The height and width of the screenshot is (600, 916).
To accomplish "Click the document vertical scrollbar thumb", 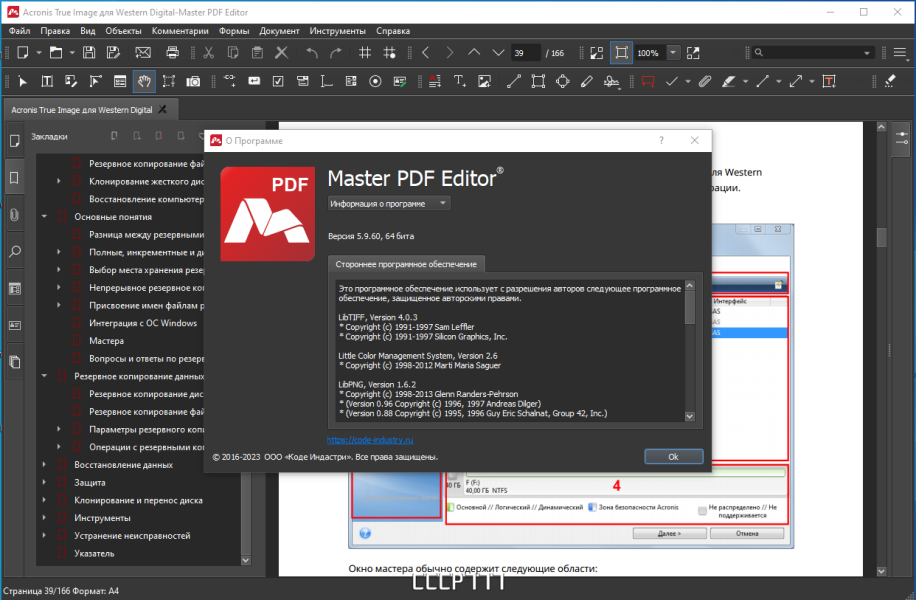I will coord(882,237).
